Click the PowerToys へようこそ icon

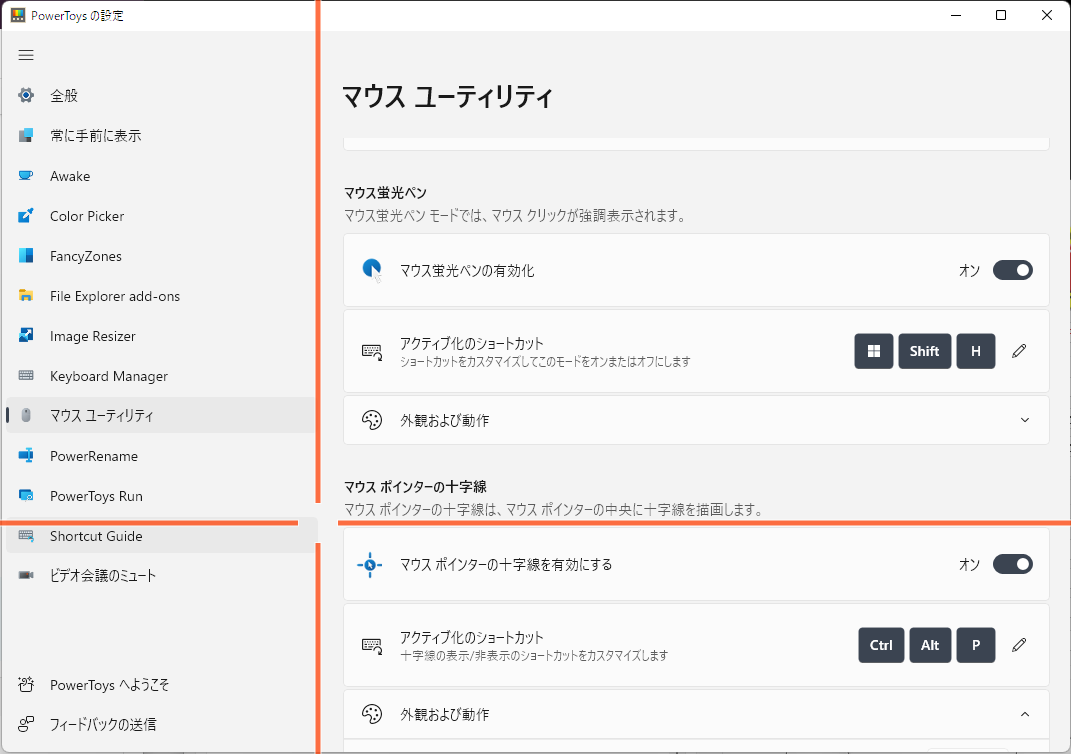[26, 684]
